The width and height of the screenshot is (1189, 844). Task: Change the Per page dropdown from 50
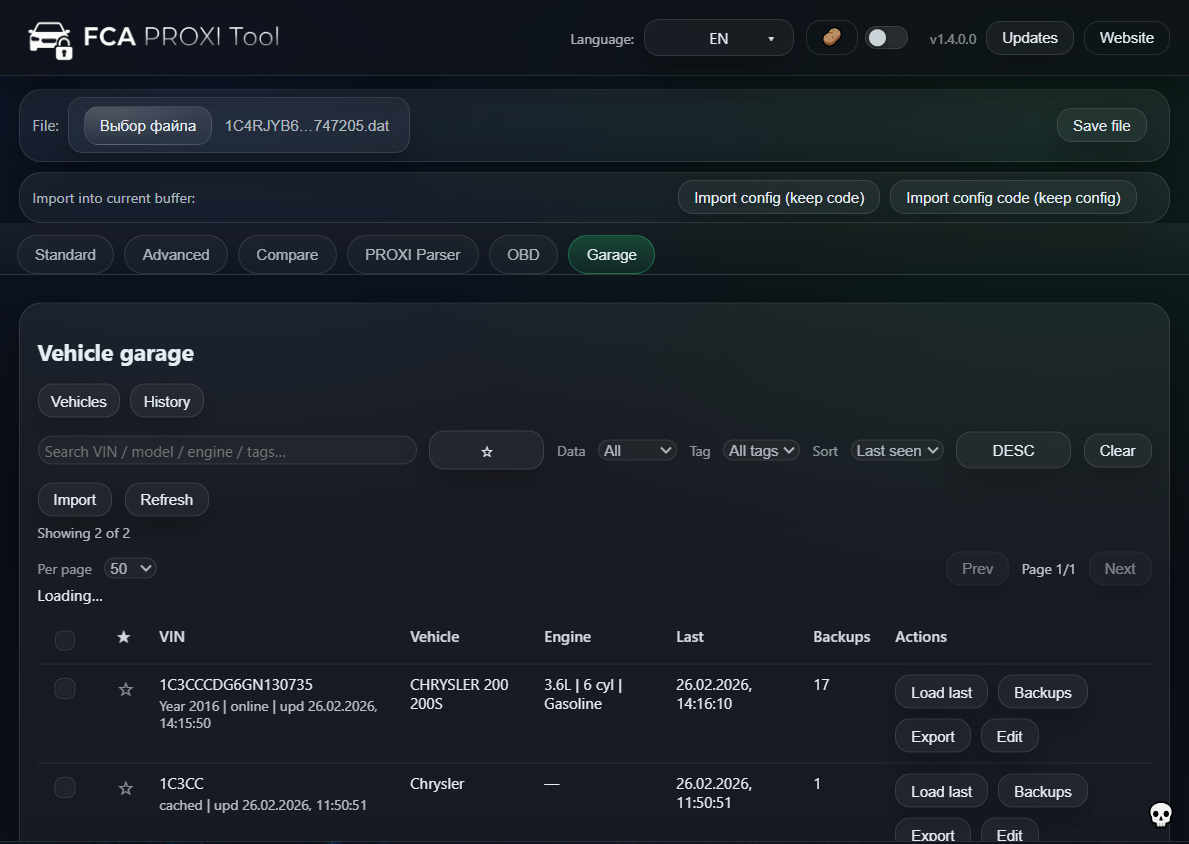click(130, 568)
